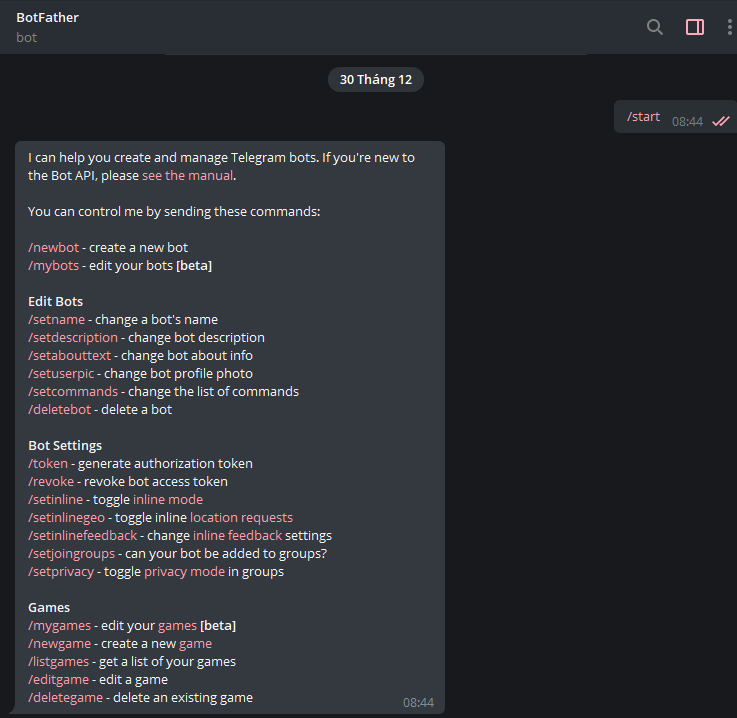Open the BotFather chat header title
737x718 pixels.
[x=48, y=17]
